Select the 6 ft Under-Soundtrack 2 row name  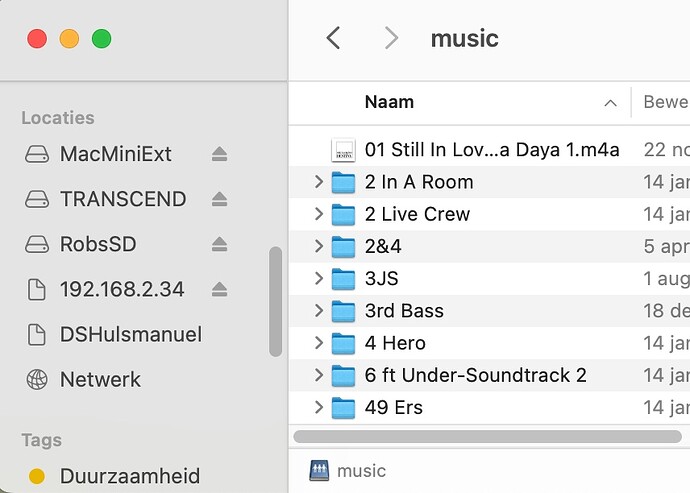[476, 375]
